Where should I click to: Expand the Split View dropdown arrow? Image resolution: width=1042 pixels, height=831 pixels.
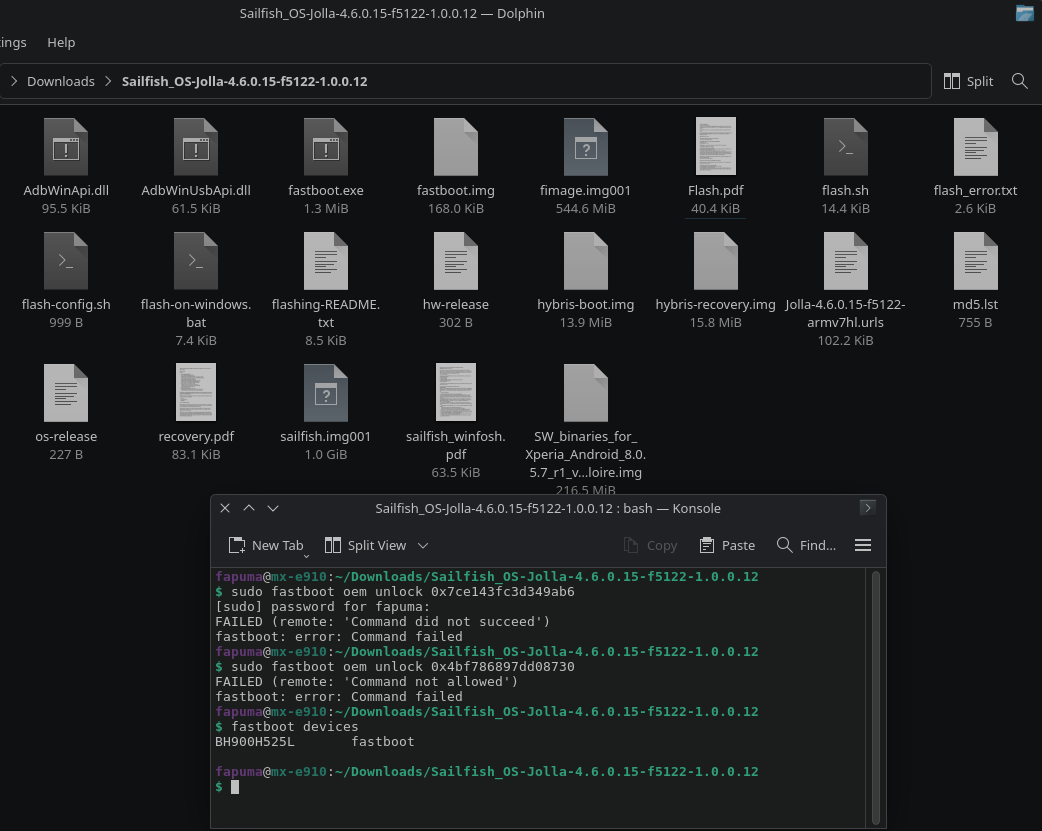(x=423, y=546)
